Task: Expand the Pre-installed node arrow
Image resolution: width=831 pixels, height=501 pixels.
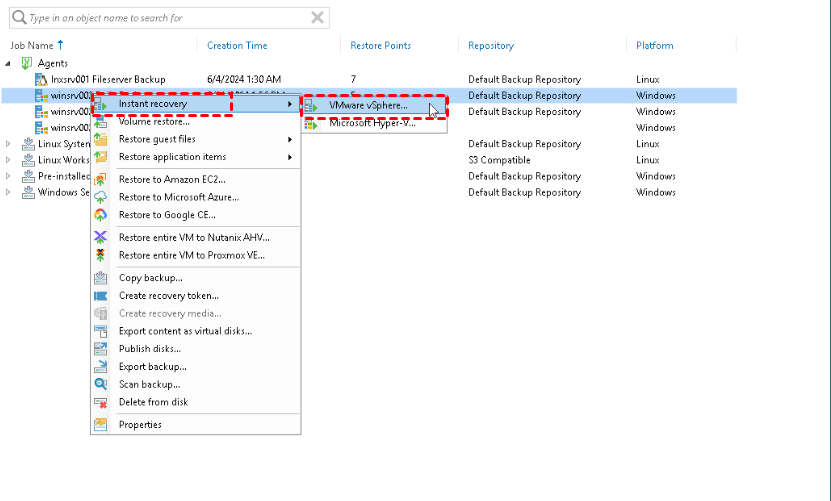Action: pyautogui.click(x=8, y=176)
